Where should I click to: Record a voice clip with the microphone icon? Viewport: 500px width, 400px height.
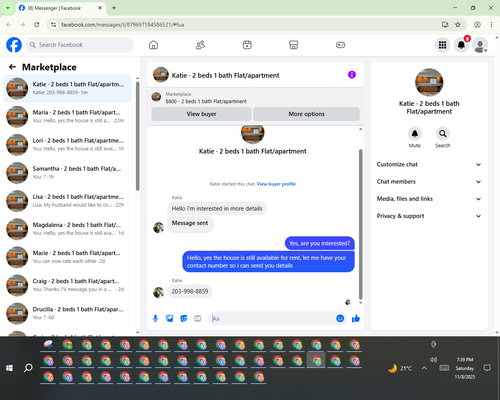[x=155, y=319]
